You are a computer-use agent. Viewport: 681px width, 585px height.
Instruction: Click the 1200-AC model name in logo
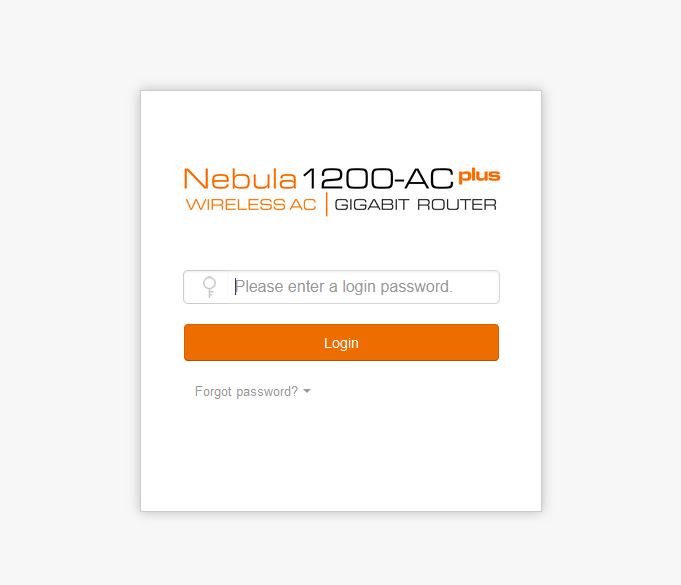(x=377, y=178)
